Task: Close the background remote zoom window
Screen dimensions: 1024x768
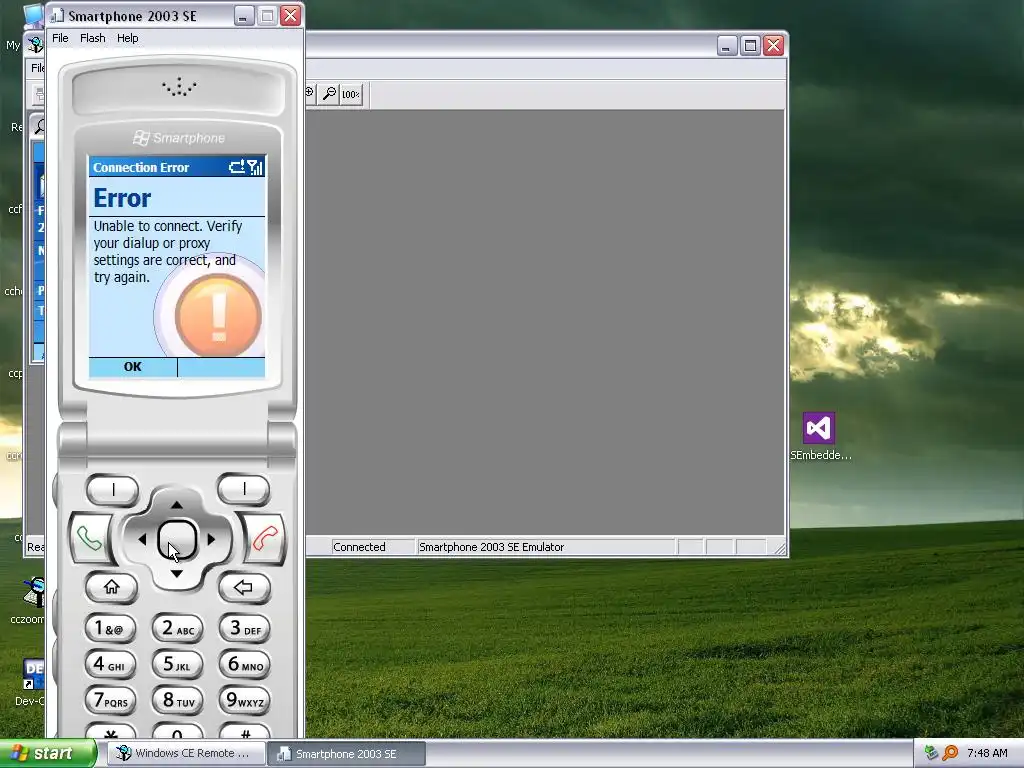Action: [x=774, y=45]
